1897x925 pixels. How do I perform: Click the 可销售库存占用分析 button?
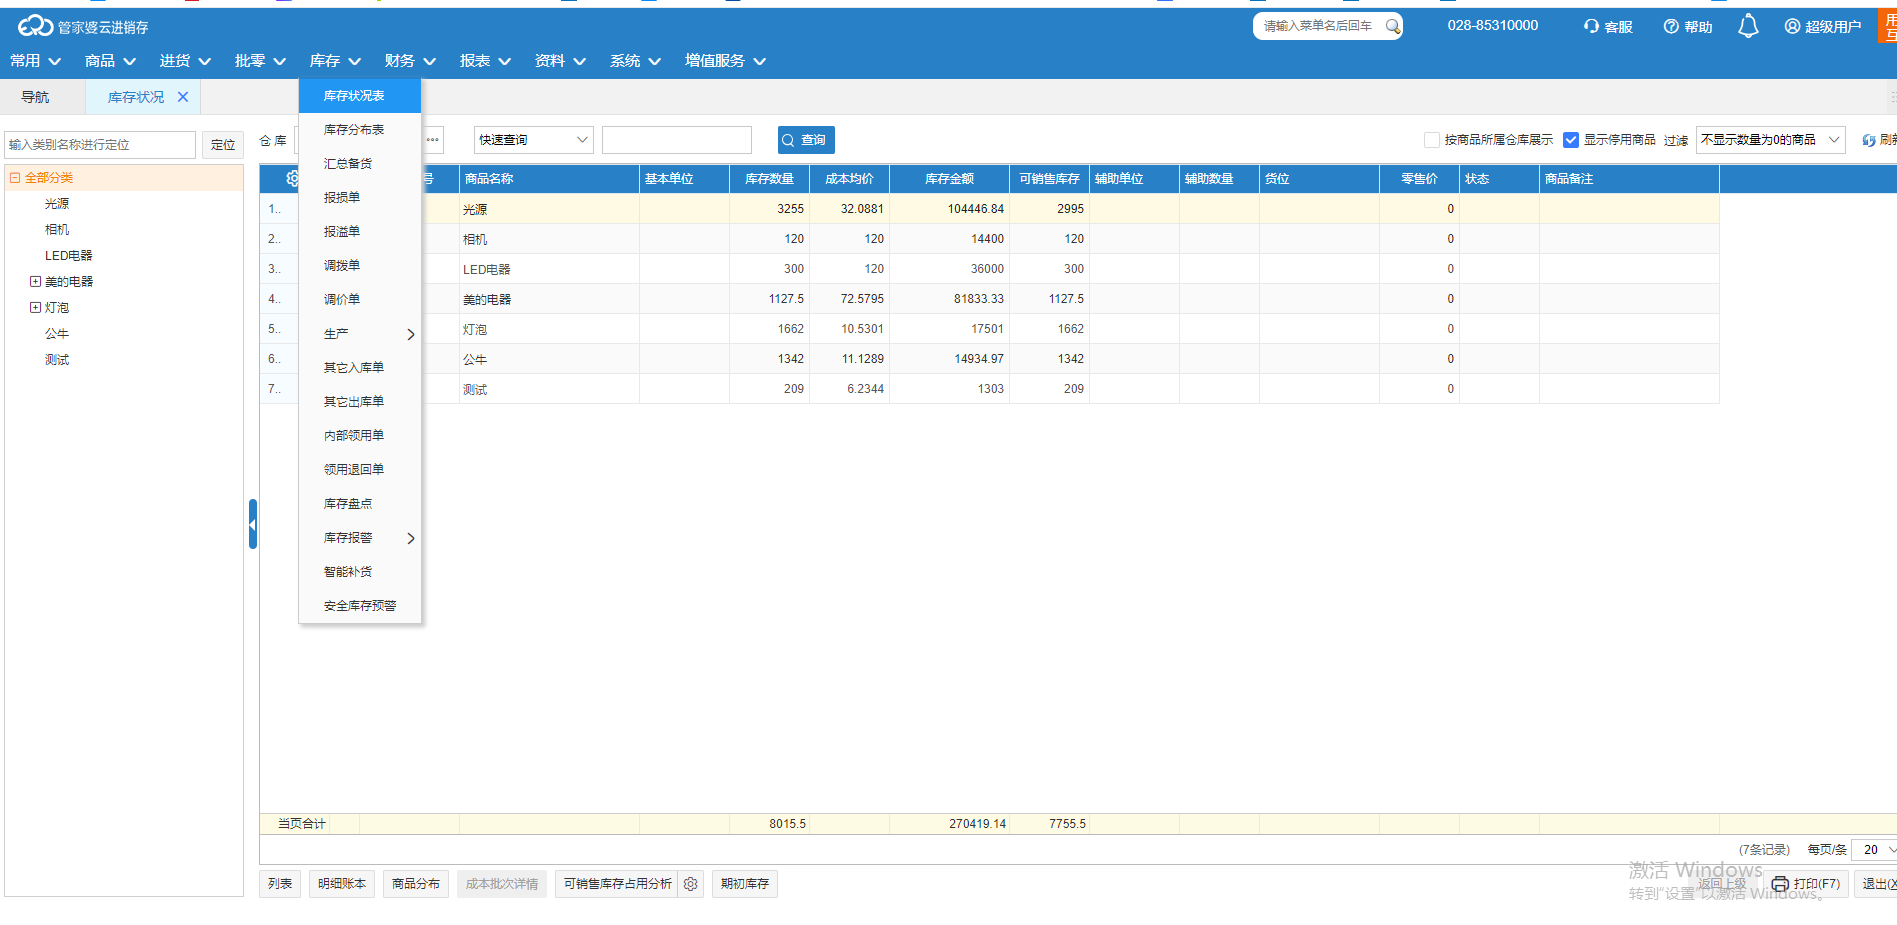click(618, 884)
